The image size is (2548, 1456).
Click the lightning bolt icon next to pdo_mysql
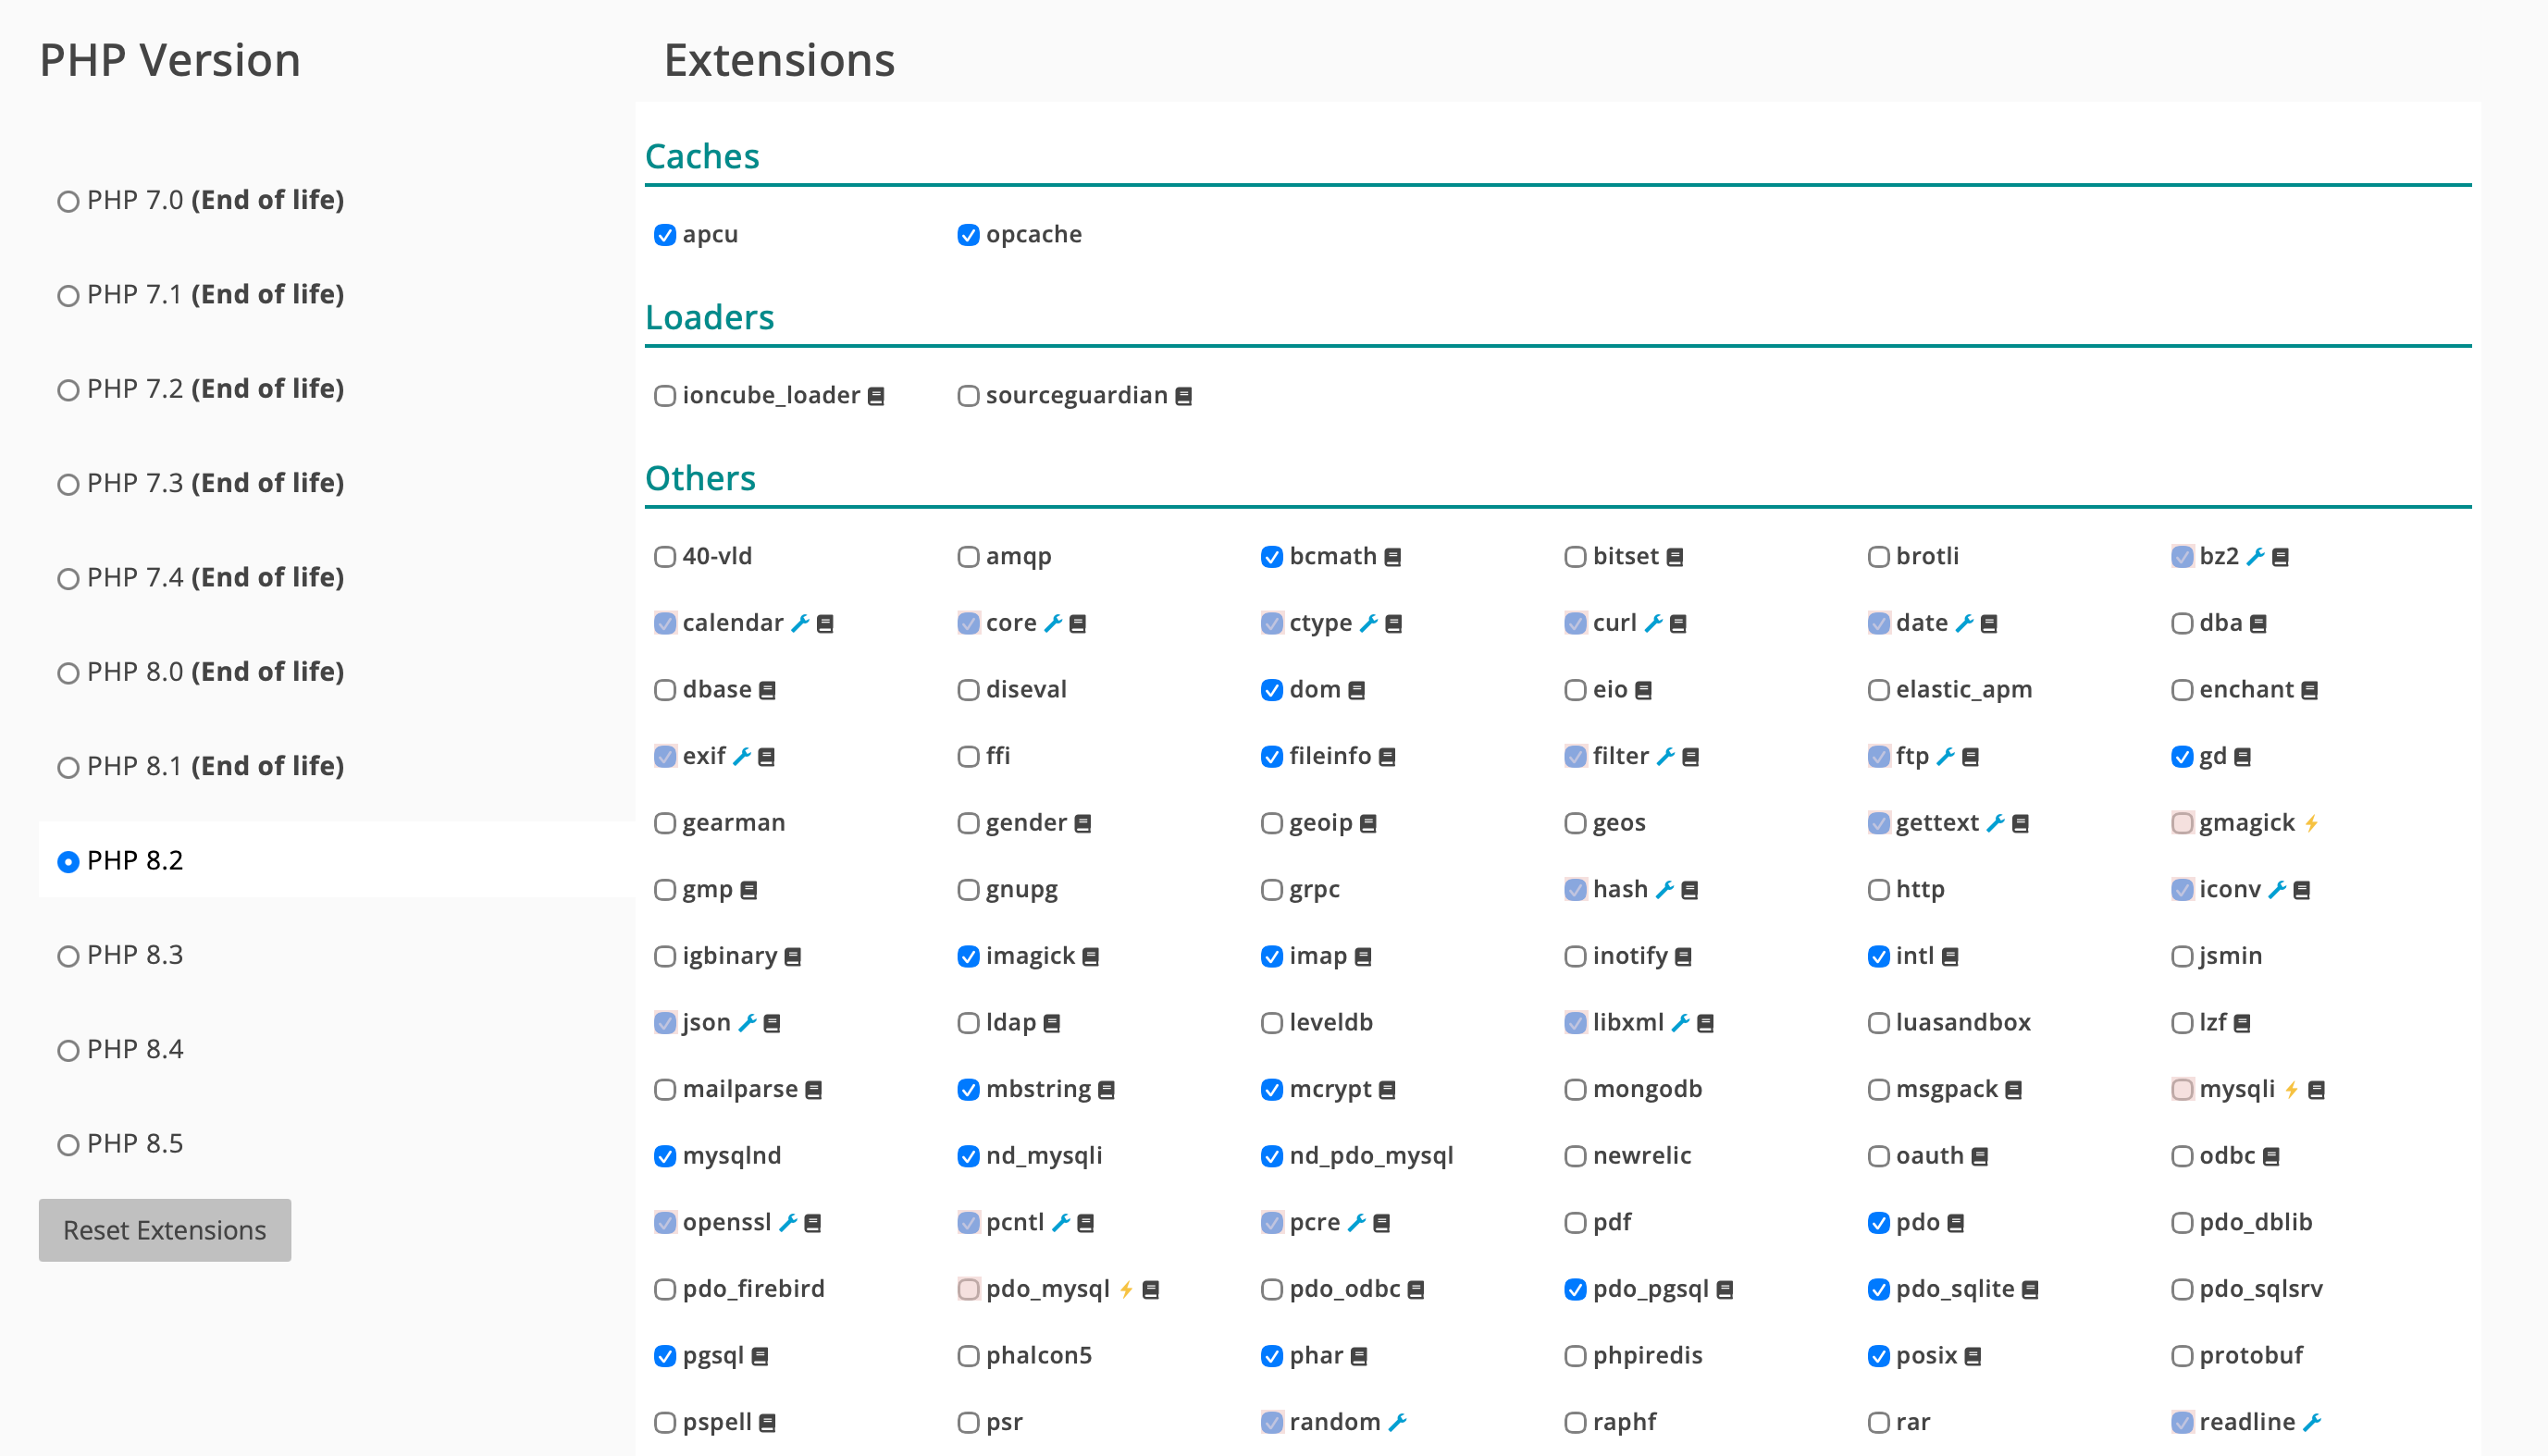point(1126,1290)
